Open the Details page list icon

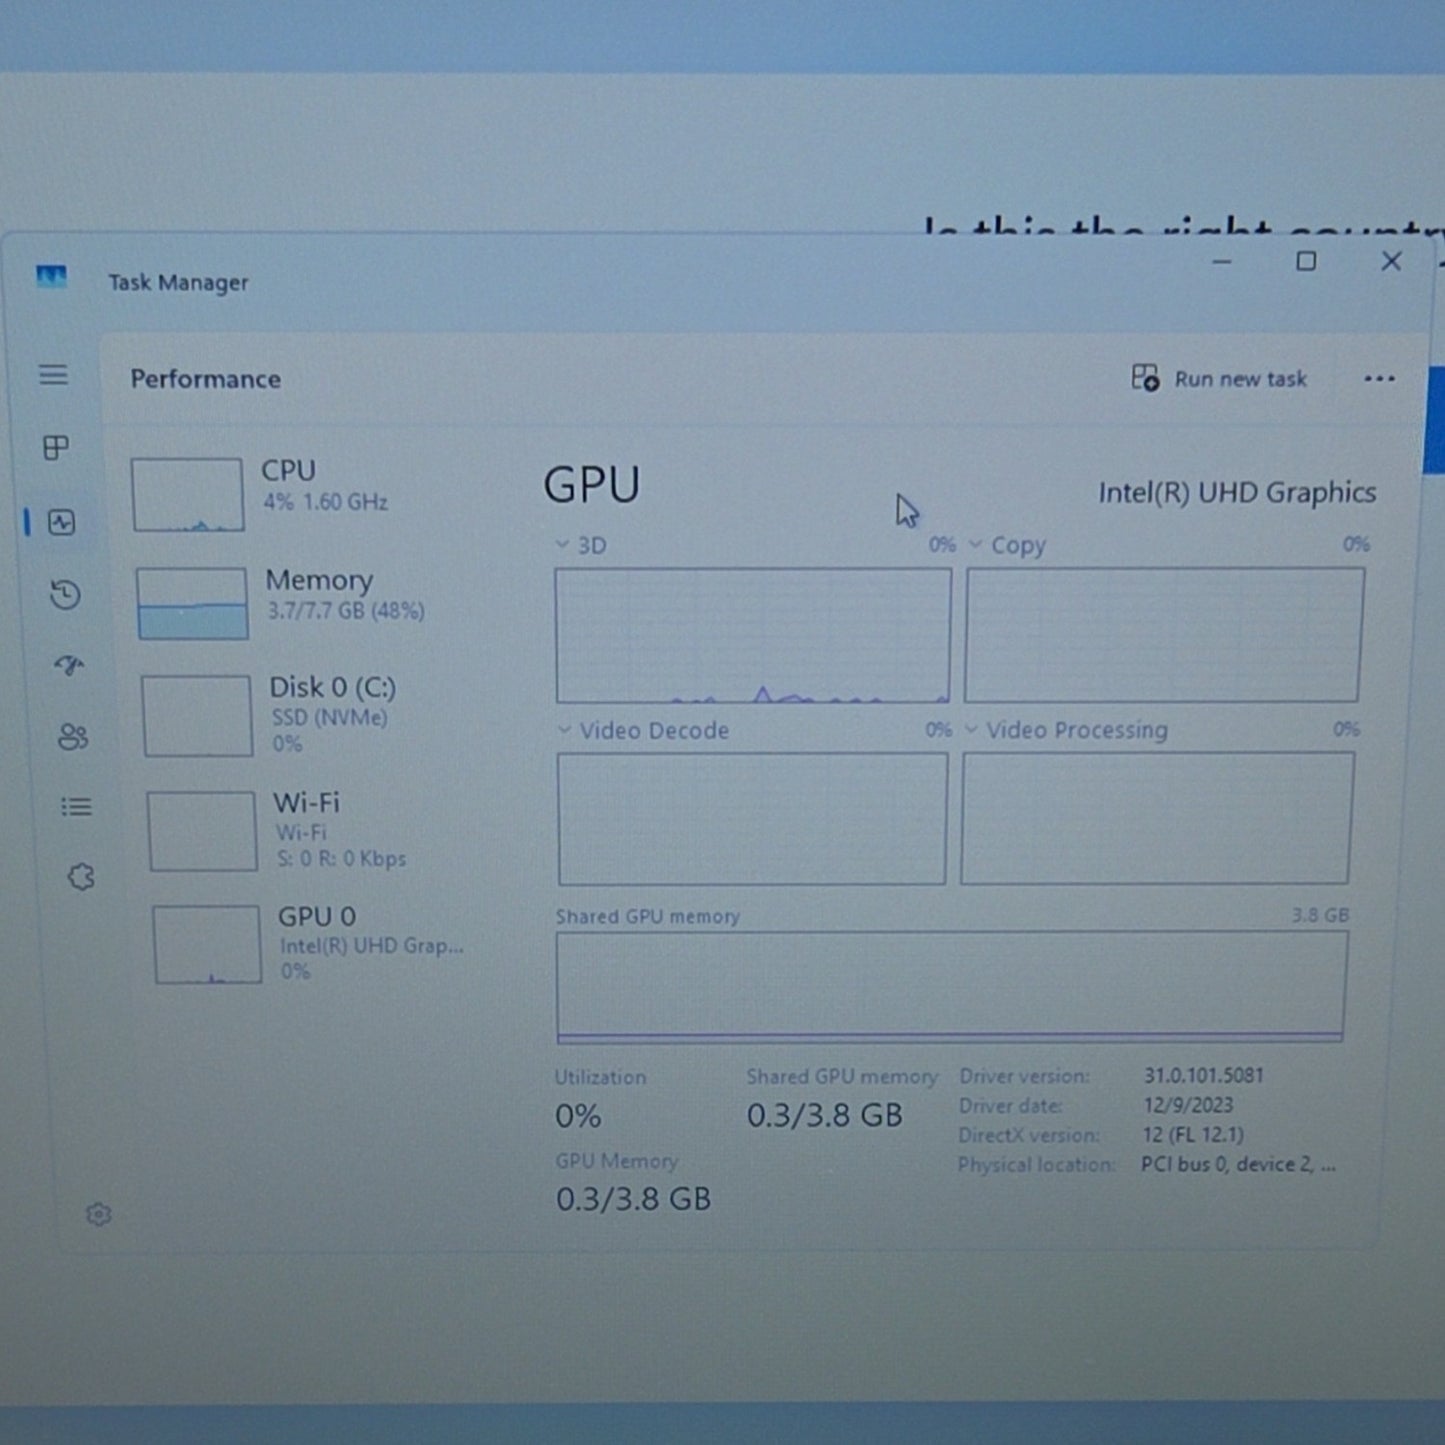[76, 807]
